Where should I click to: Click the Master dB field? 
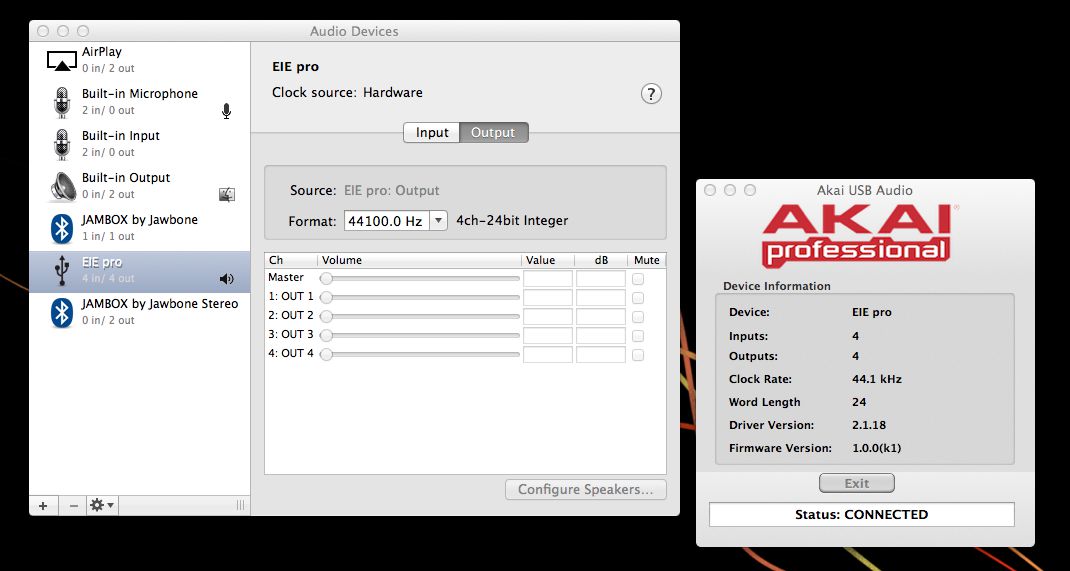[x=601, y=278]
